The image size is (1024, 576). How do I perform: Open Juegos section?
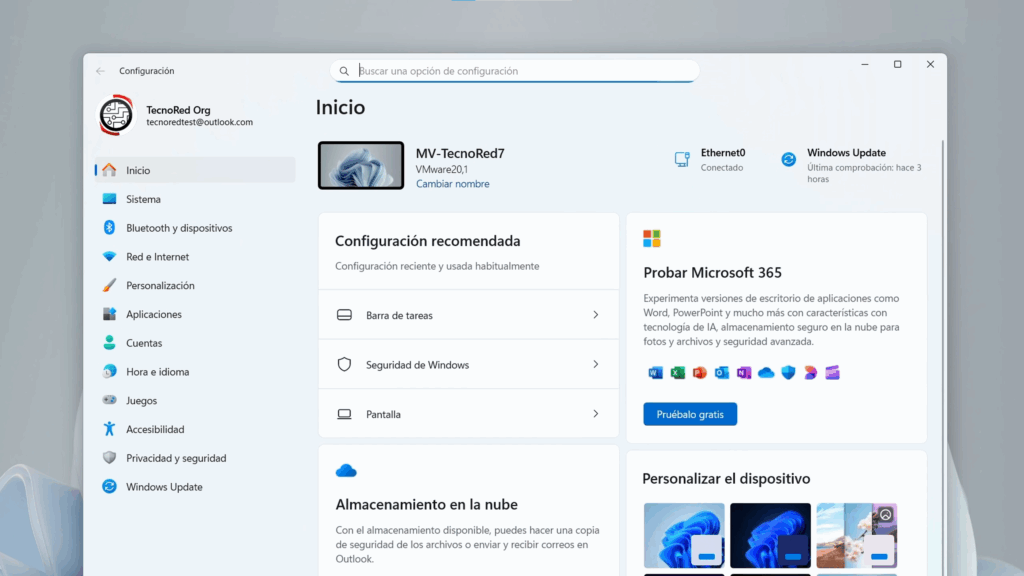pyautogui.click(x=195, y=400)
